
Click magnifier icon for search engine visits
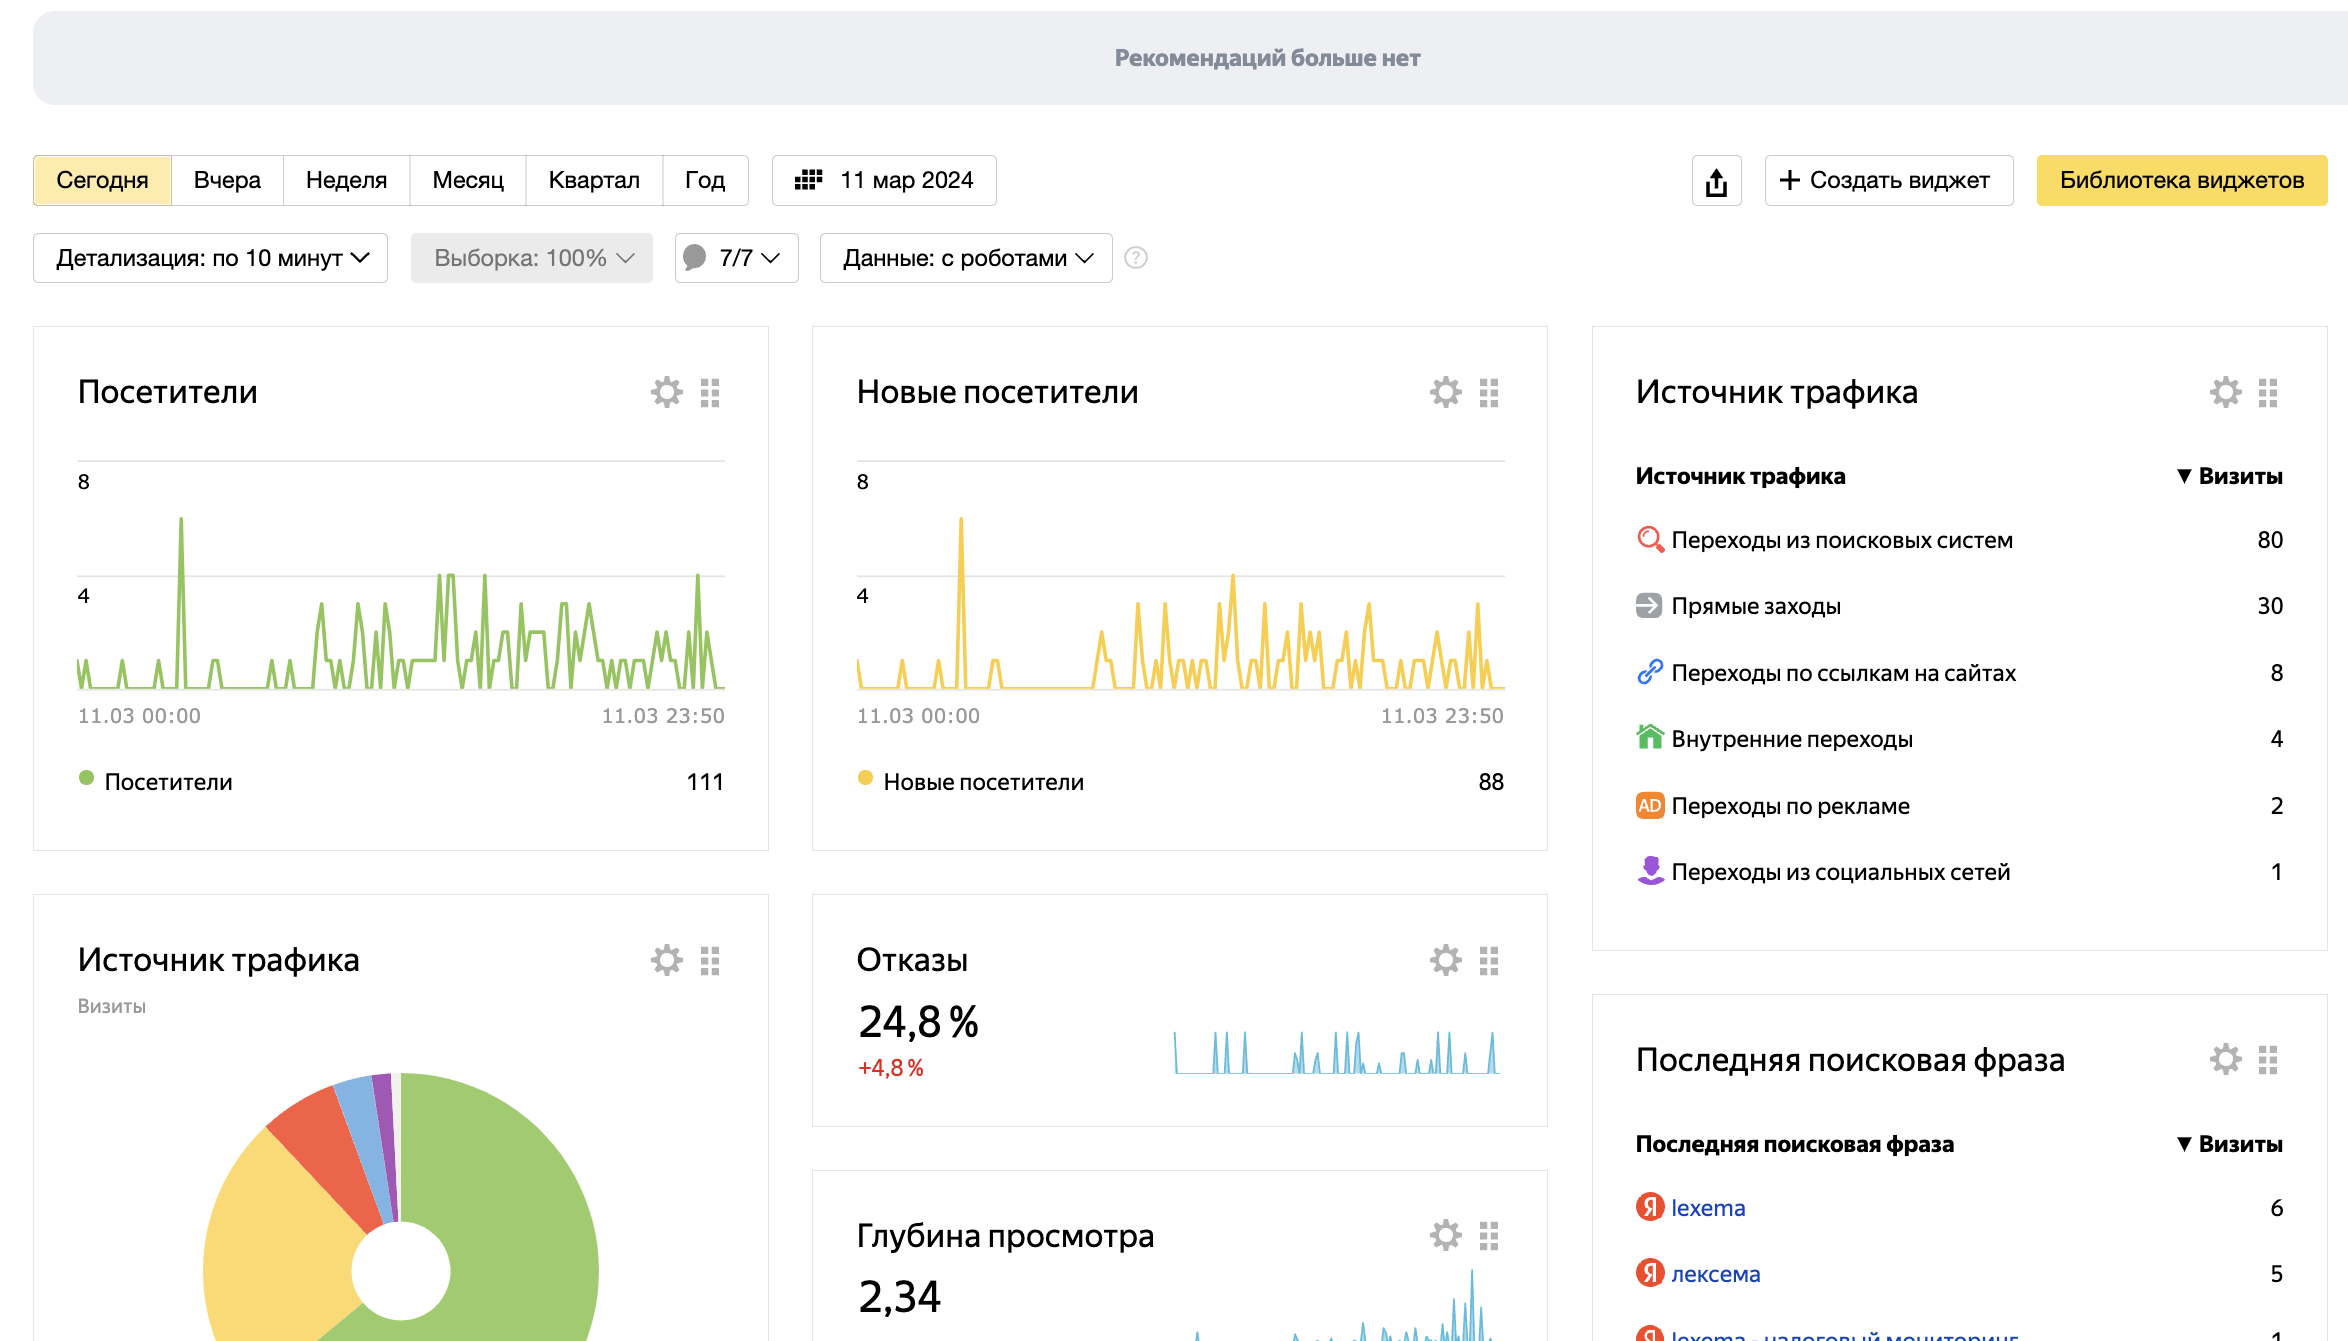click(x=1650, y=539)
